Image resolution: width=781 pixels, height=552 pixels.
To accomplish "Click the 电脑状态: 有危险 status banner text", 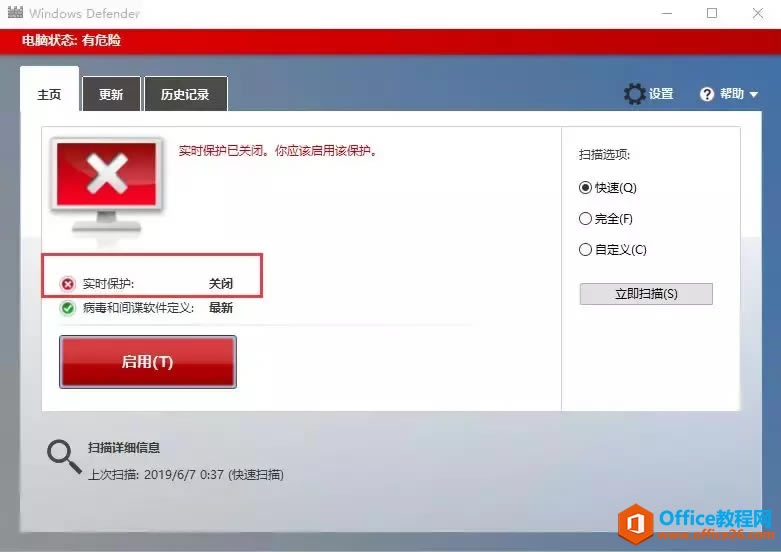I will click(x=71, y=40).
